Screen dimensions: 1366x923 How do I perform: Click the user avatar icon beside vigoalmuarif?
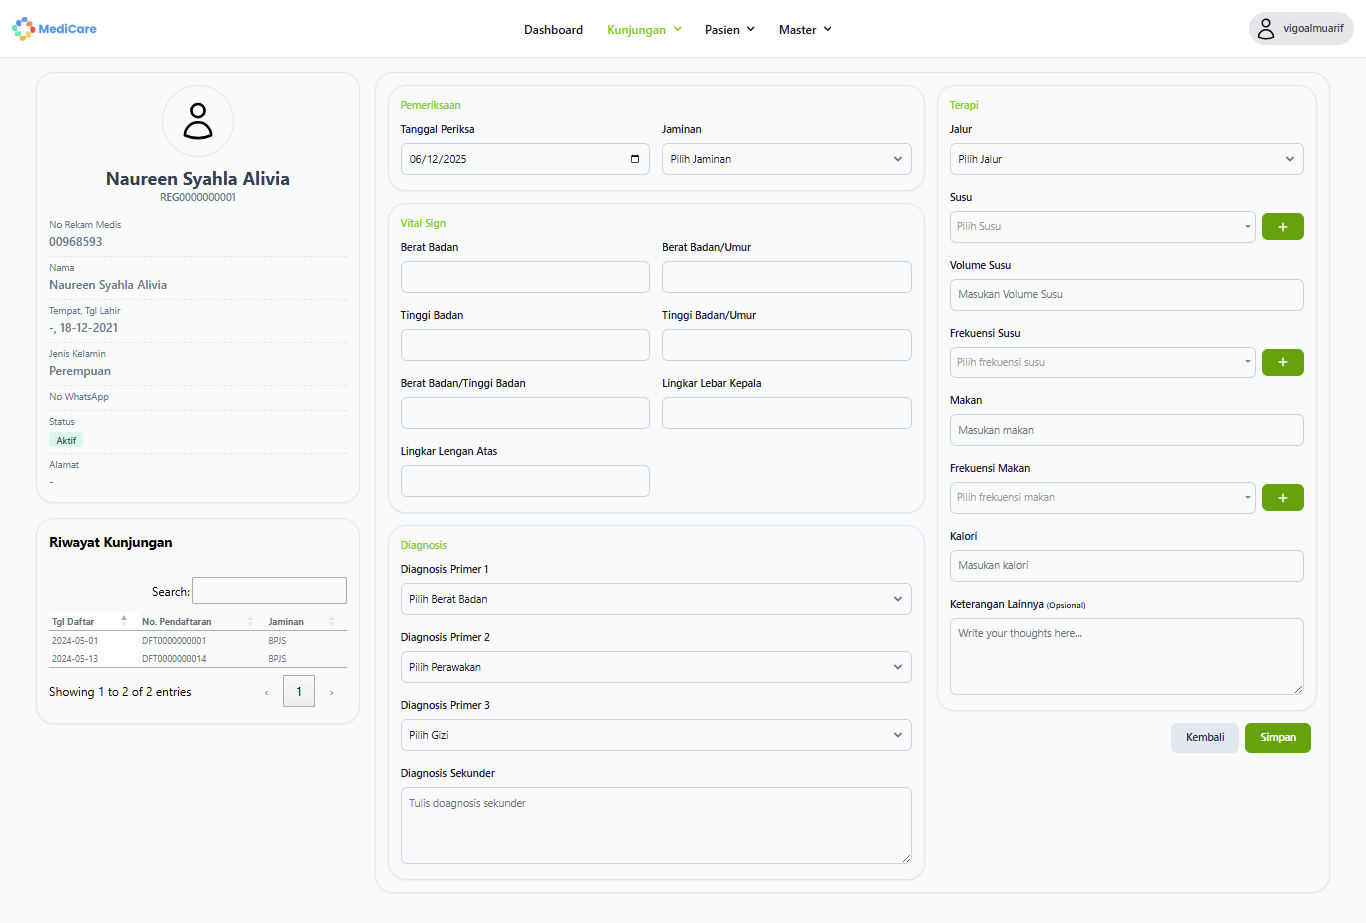1266,29
